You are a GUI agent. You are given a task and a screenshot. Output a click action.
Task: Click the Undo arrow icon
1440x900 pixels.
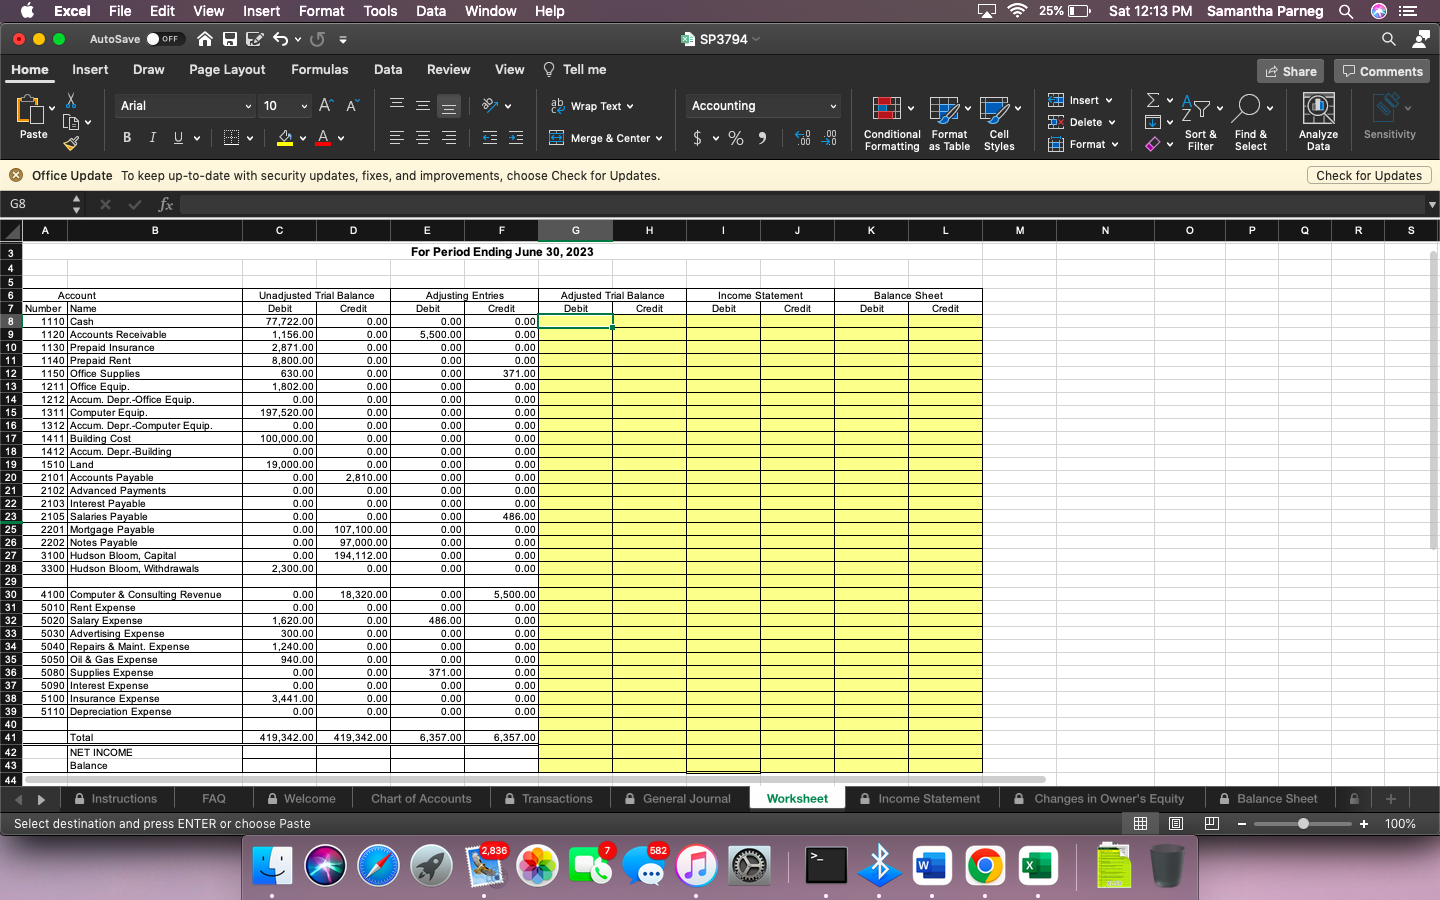[280, 39]
